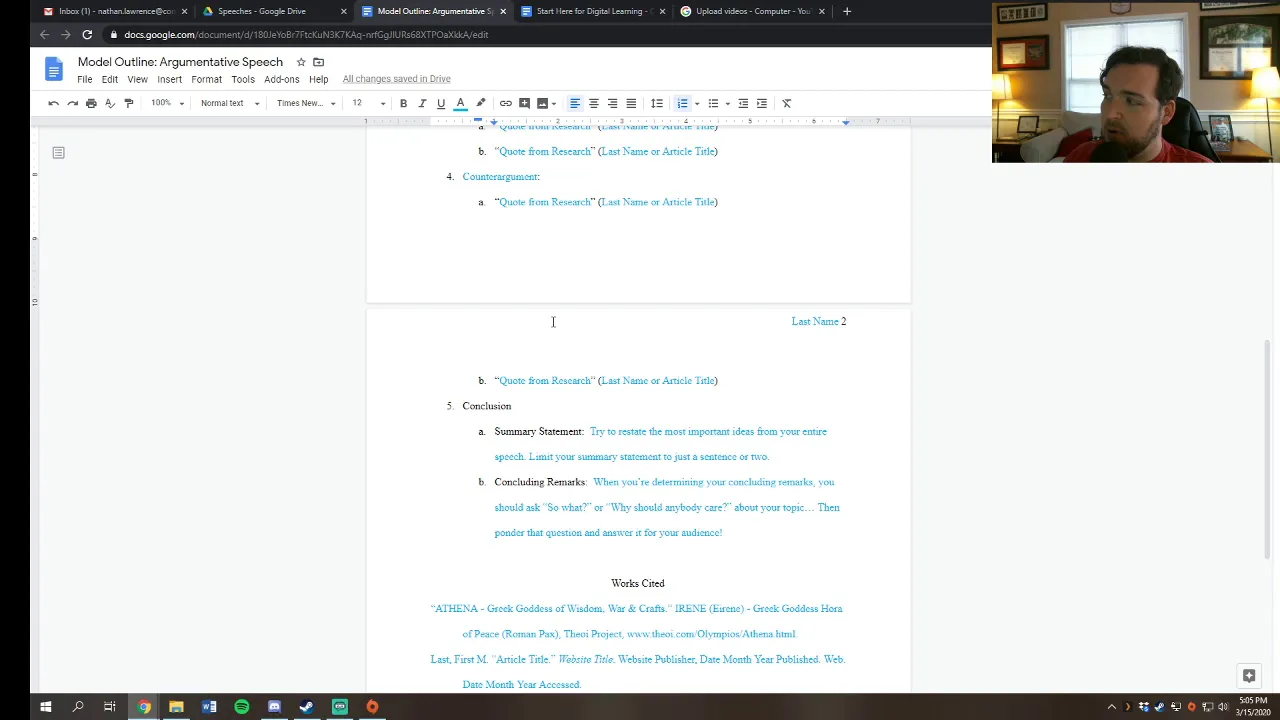The width and height of the screenshot is (1280, 720).
Task: Click the Chrome address bar
Action: pos(540,35)
